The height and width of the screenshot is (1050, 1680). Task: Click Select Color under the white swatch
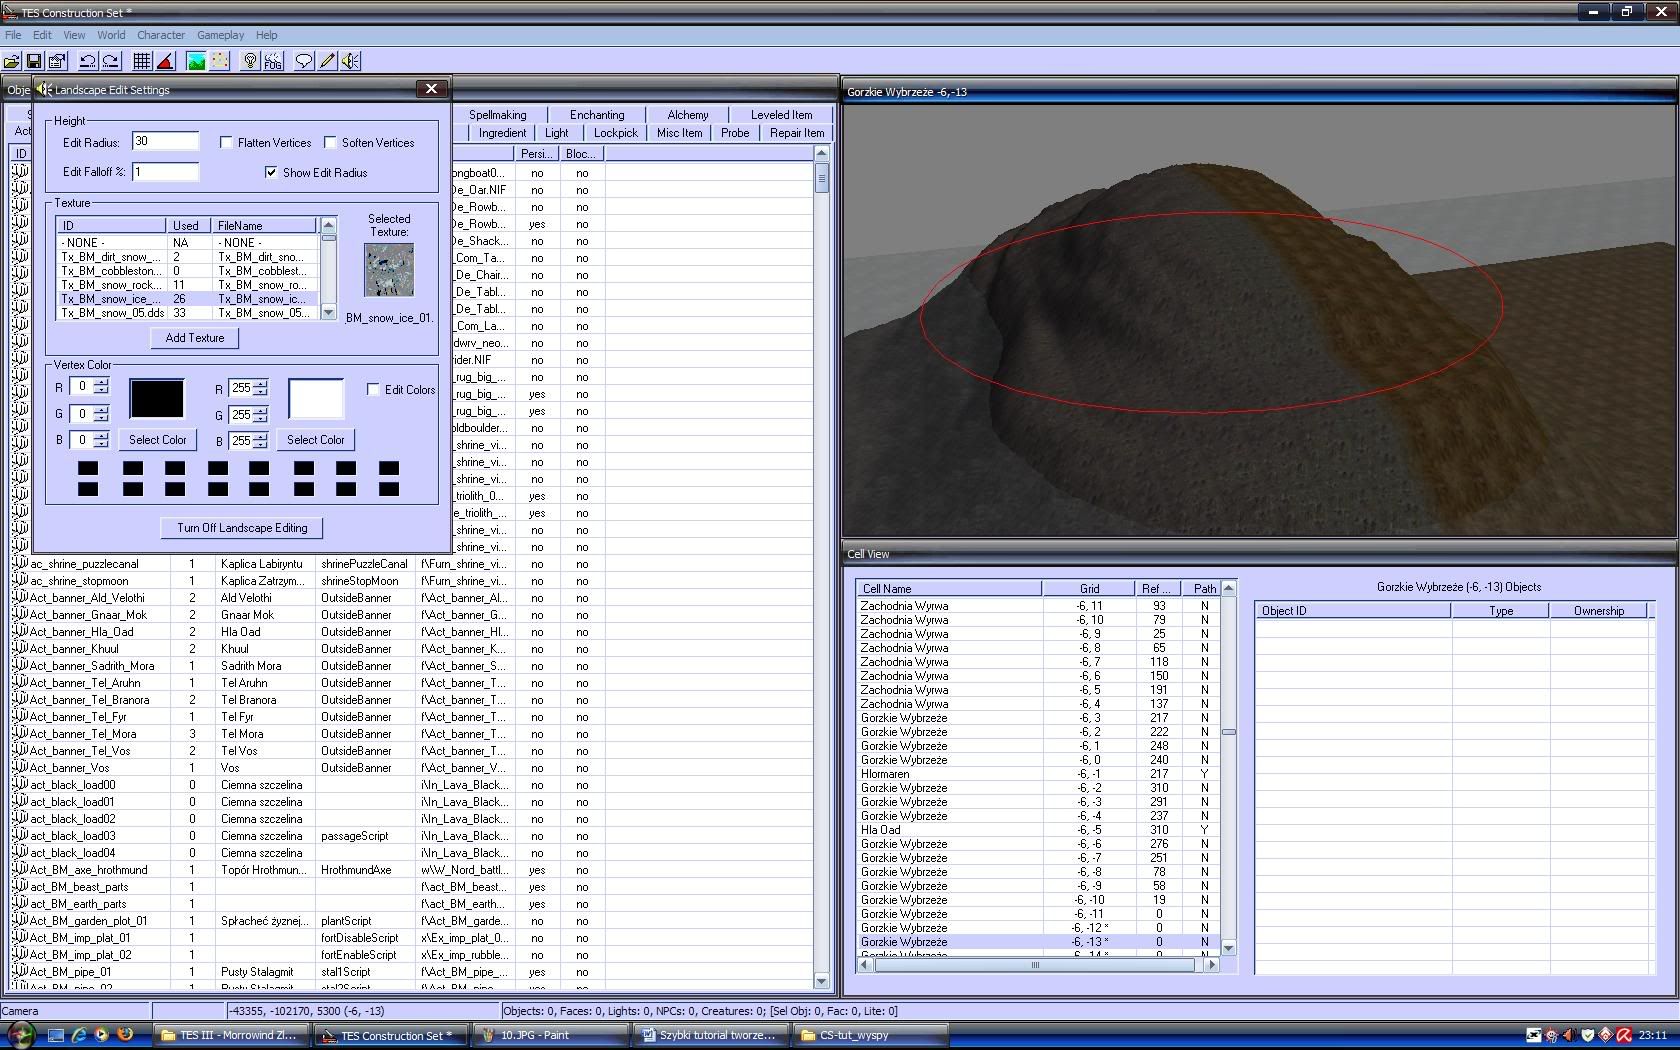pyautogui.click(x=316, y=440)
